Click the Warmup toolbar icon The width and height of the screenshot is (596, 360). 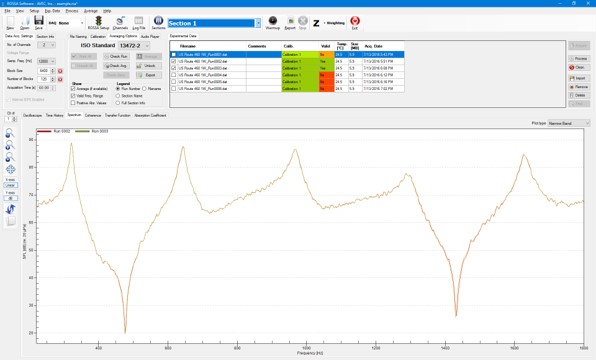point(273,23)
